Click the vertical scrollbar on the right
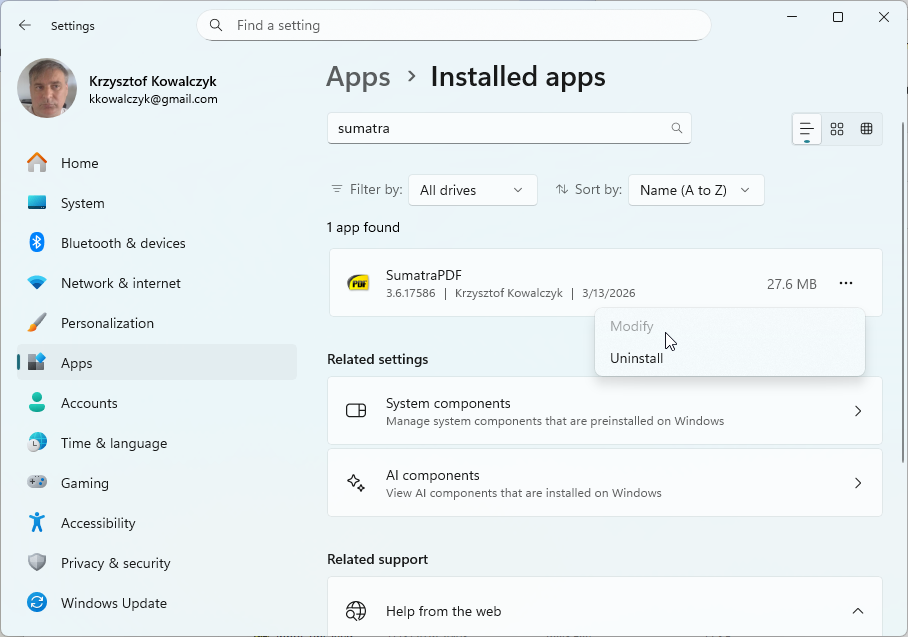Screen dimensions: 908x637 (x=903, y=292)
